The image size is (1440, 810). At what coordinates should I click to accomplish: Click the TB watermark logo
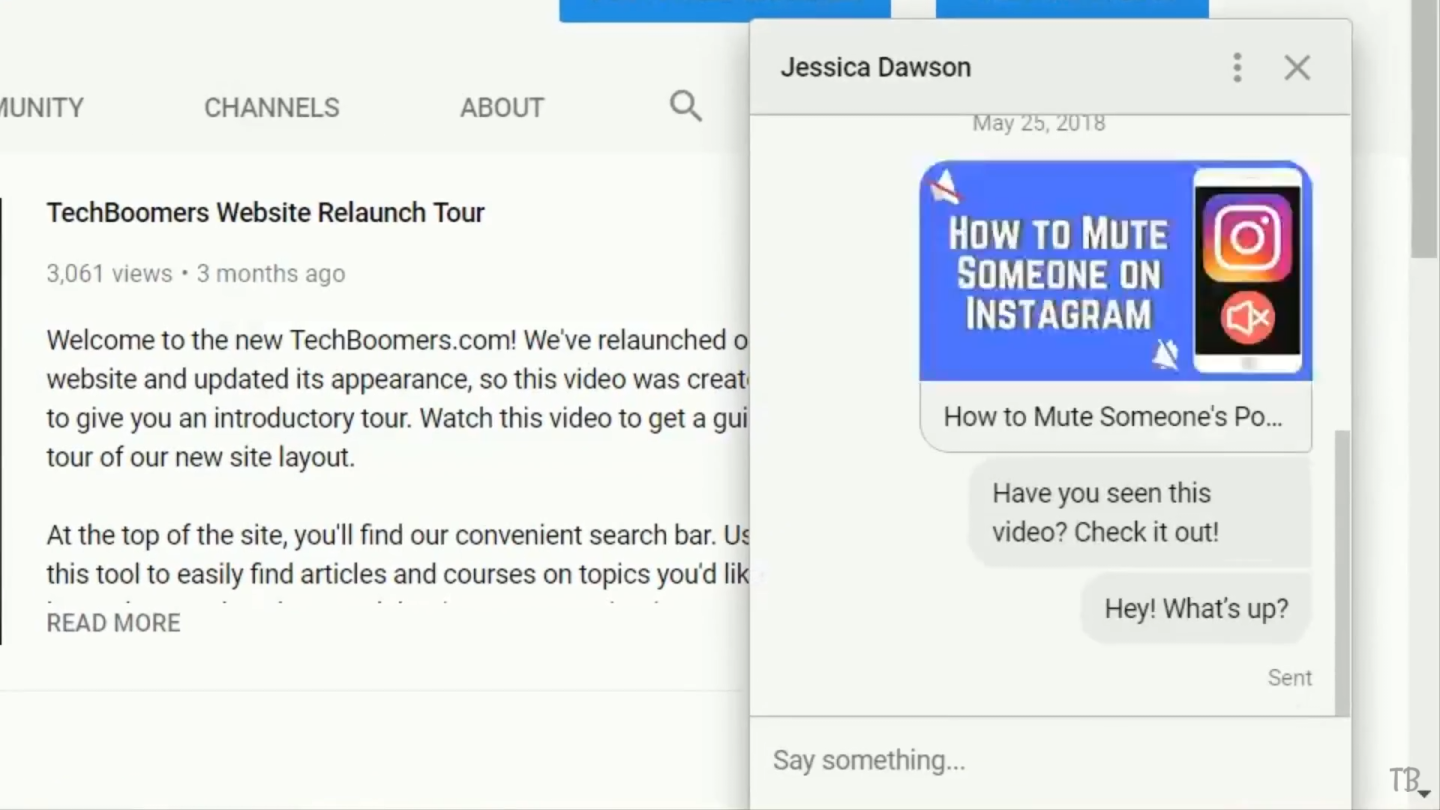click(1406, 780)
